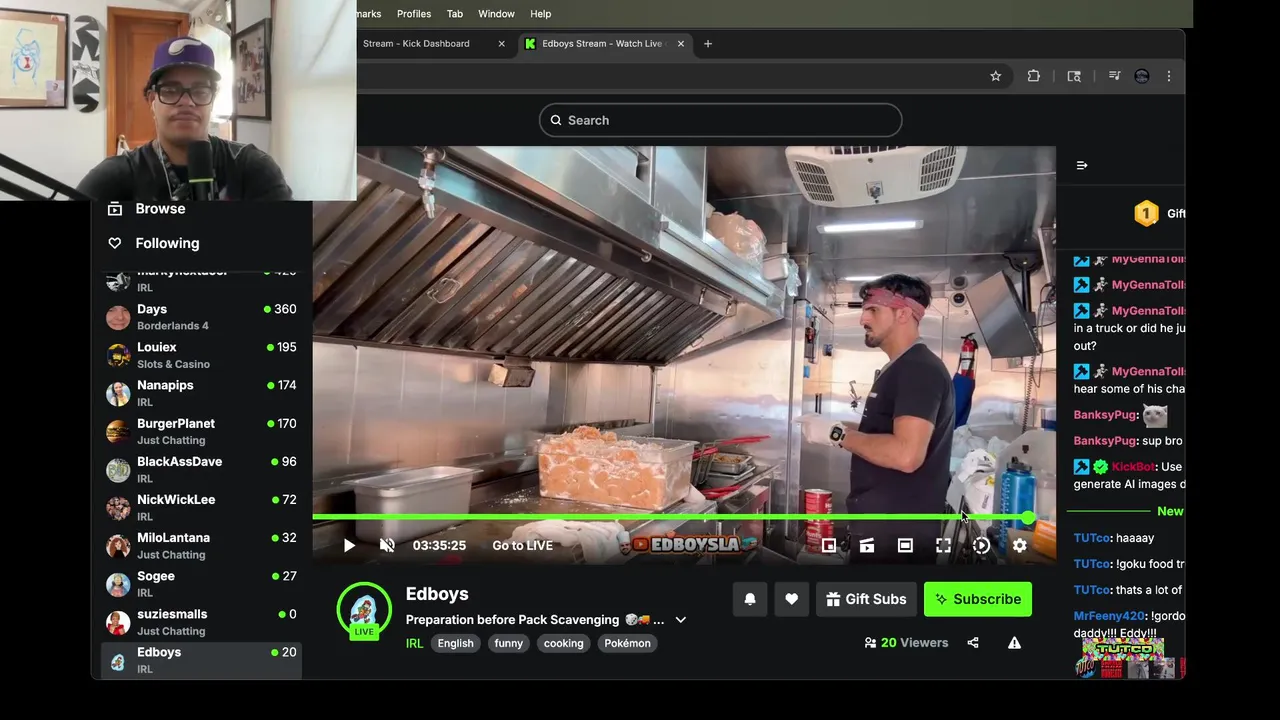The width and height of the screenshot is (1280, 720).
Task: Jump to live with Go to LIVE
Action: click(x=522, y=545)
